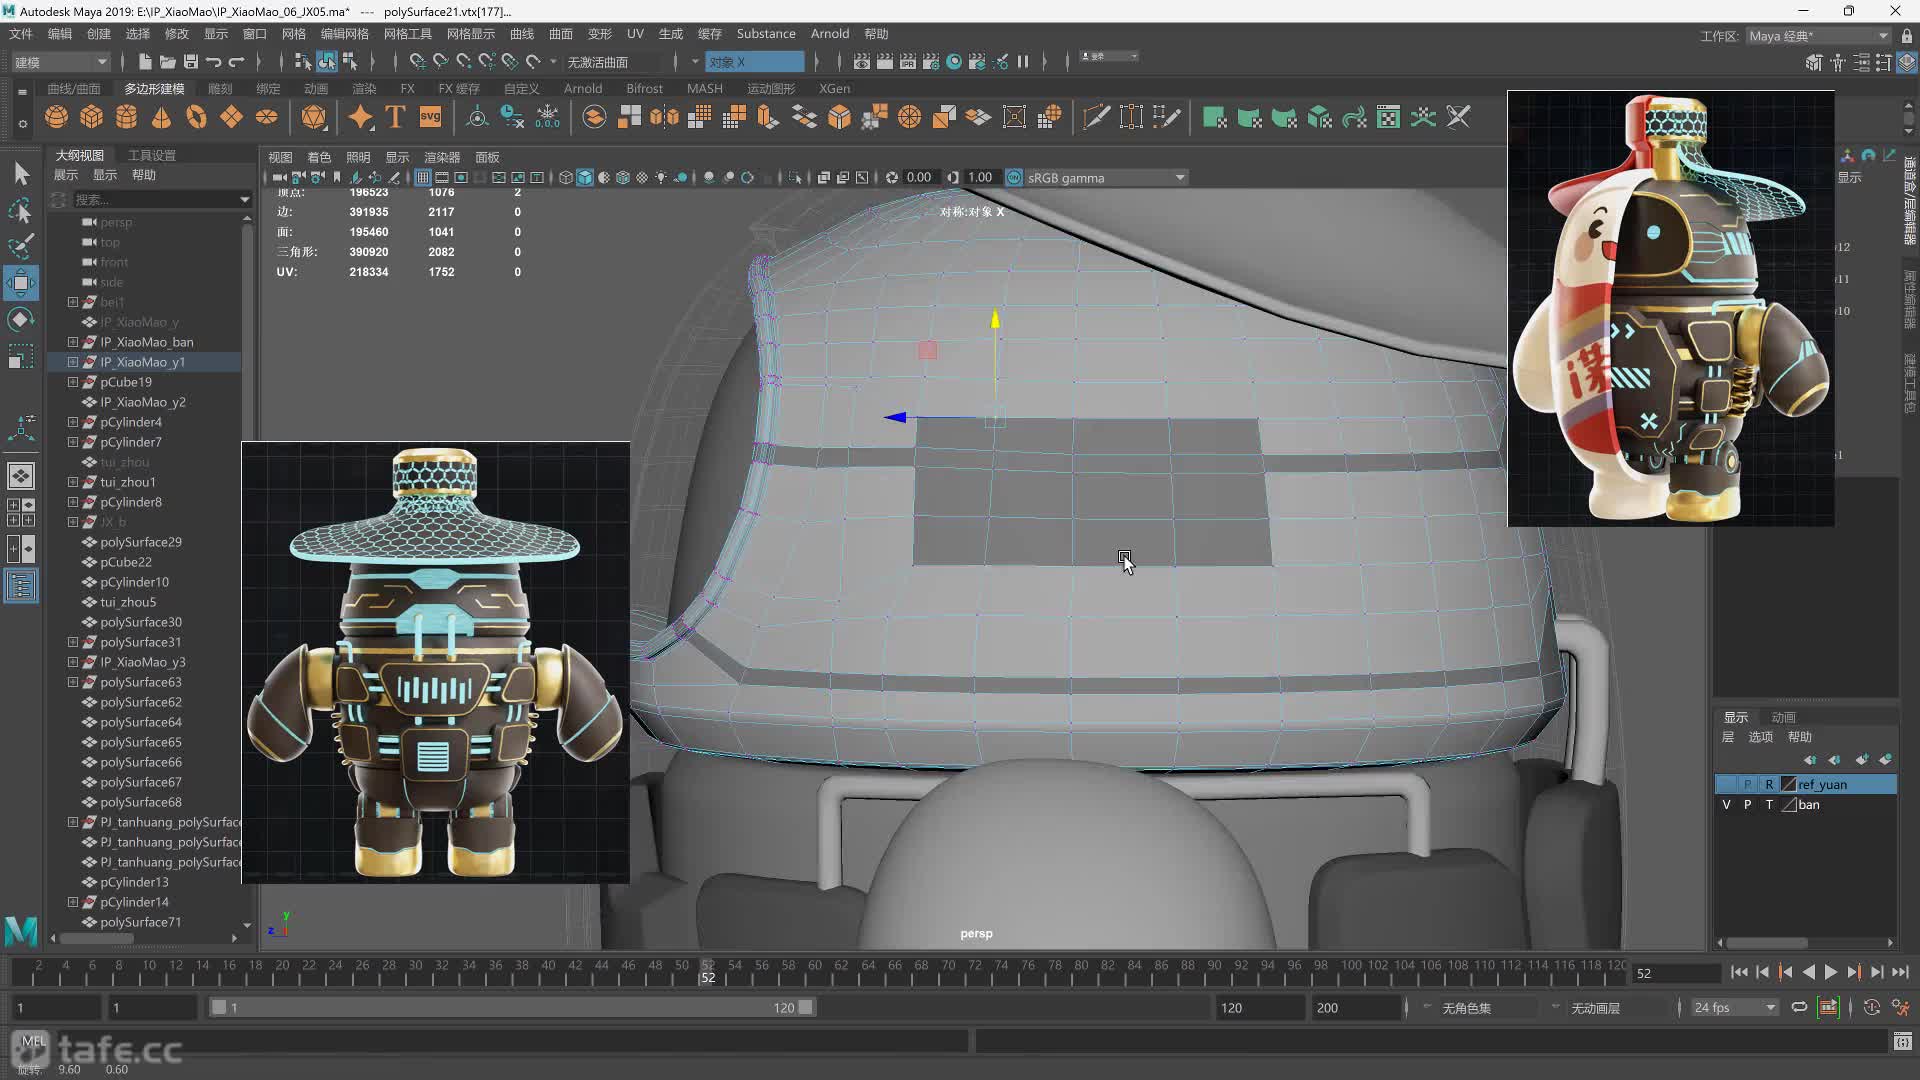Image resolution: width=1920 pixels, height=1080 pixels.
Task: Create a polygon plane from the shelf
Action: 231,117
